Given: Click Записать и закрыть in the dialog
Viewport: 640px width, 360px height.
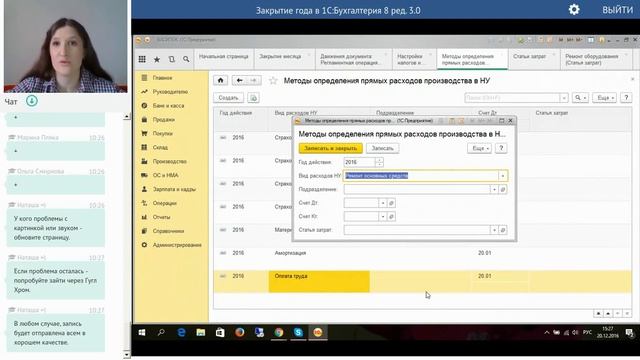Looking at the screenshot, I should [x=331, y=148].
